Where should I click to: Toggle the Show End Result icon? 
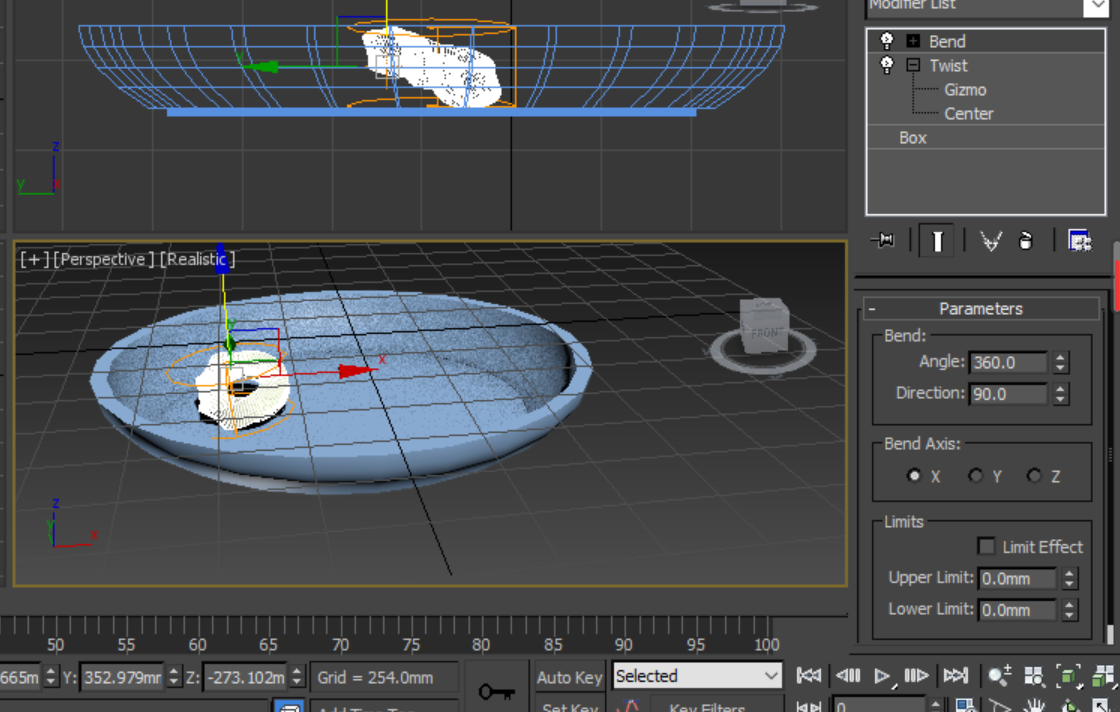[937, 240]
